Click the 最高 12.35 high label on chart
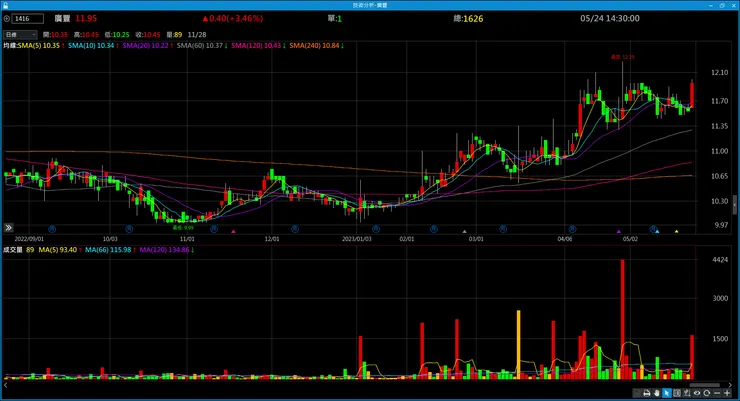This screenshot has width=740, height=401. [x=623, y=57]
